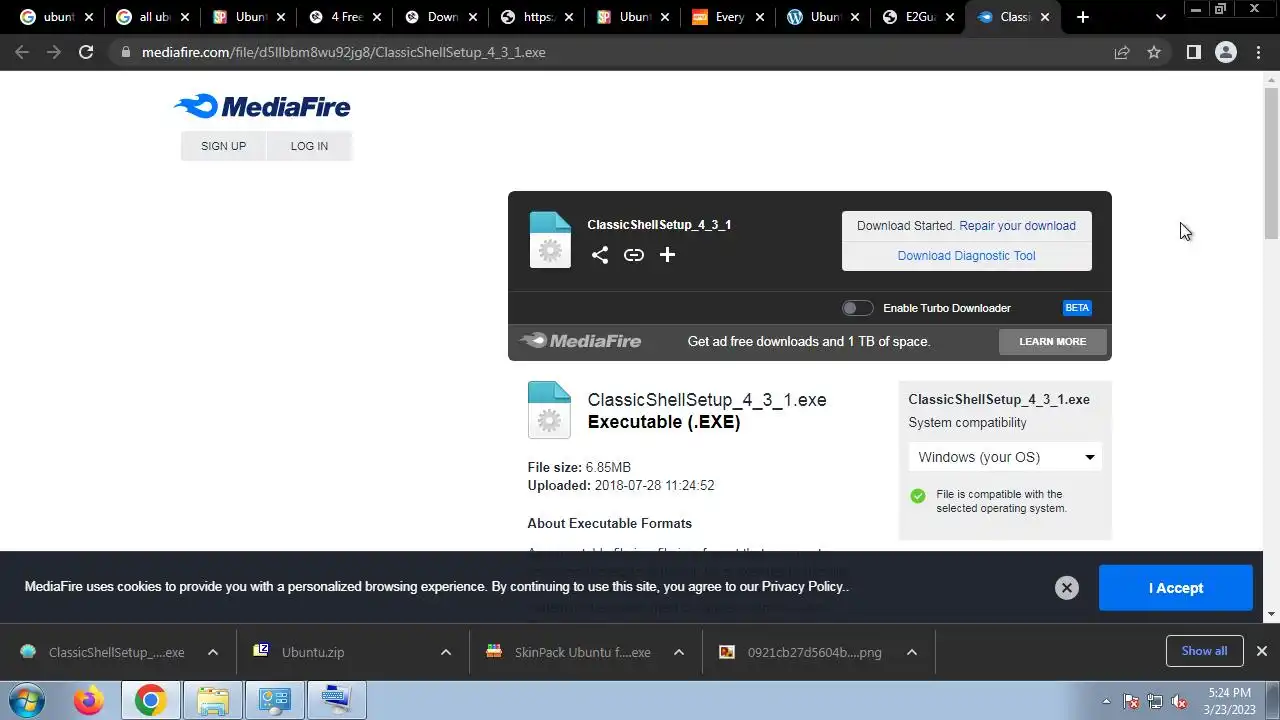This screenshot has width=1280, height=720.
Task: Click the file icon in dark download card
Action: [x=550, y=240]
